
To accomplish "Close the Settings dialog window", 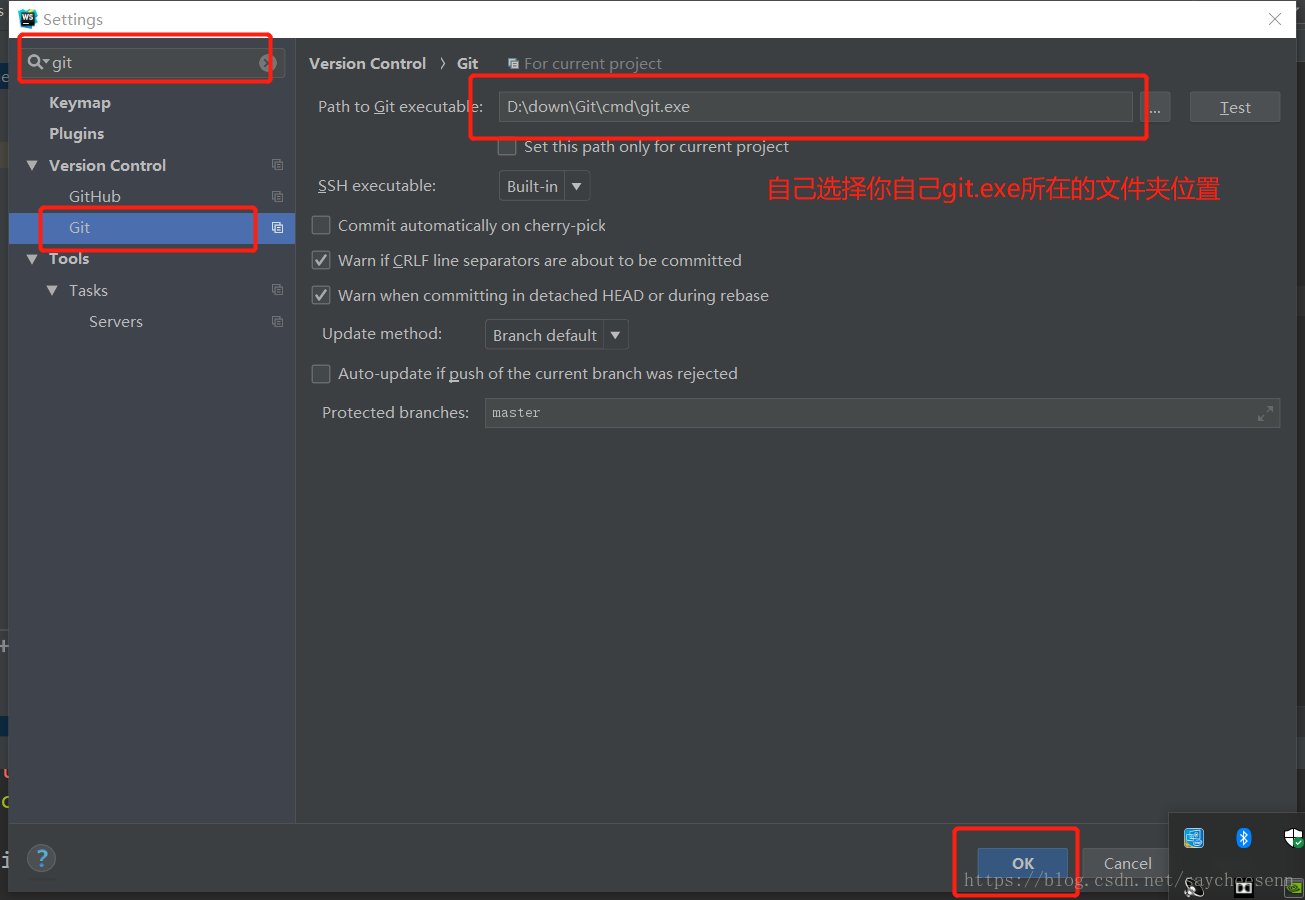I will 1274,19.
